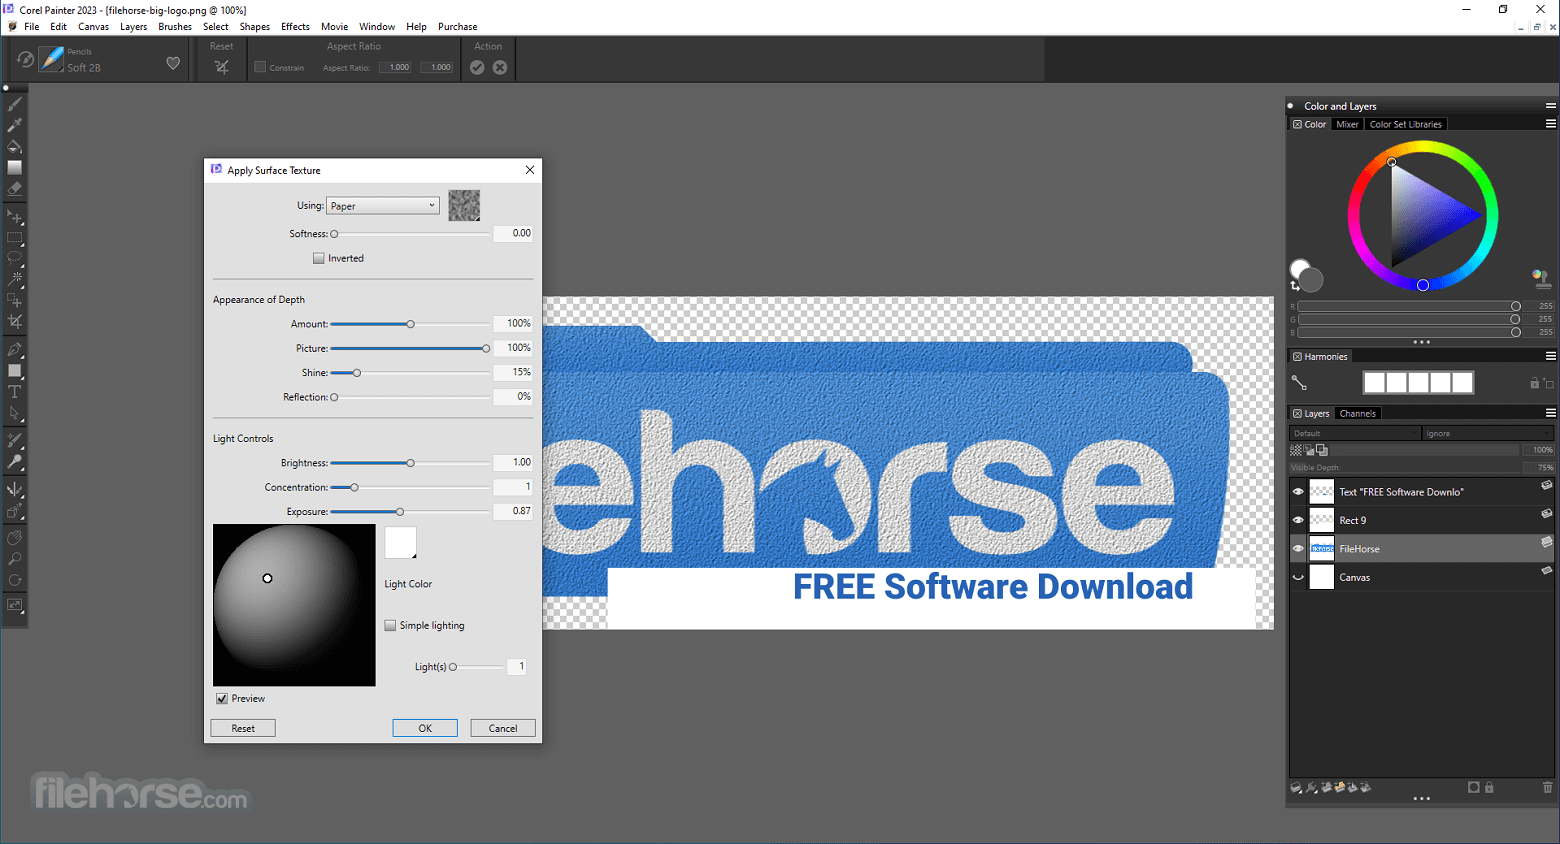The image size is (1560, 844).
Task: Switch to the Color Set Libraries tab
Action: pos(1406,124)
